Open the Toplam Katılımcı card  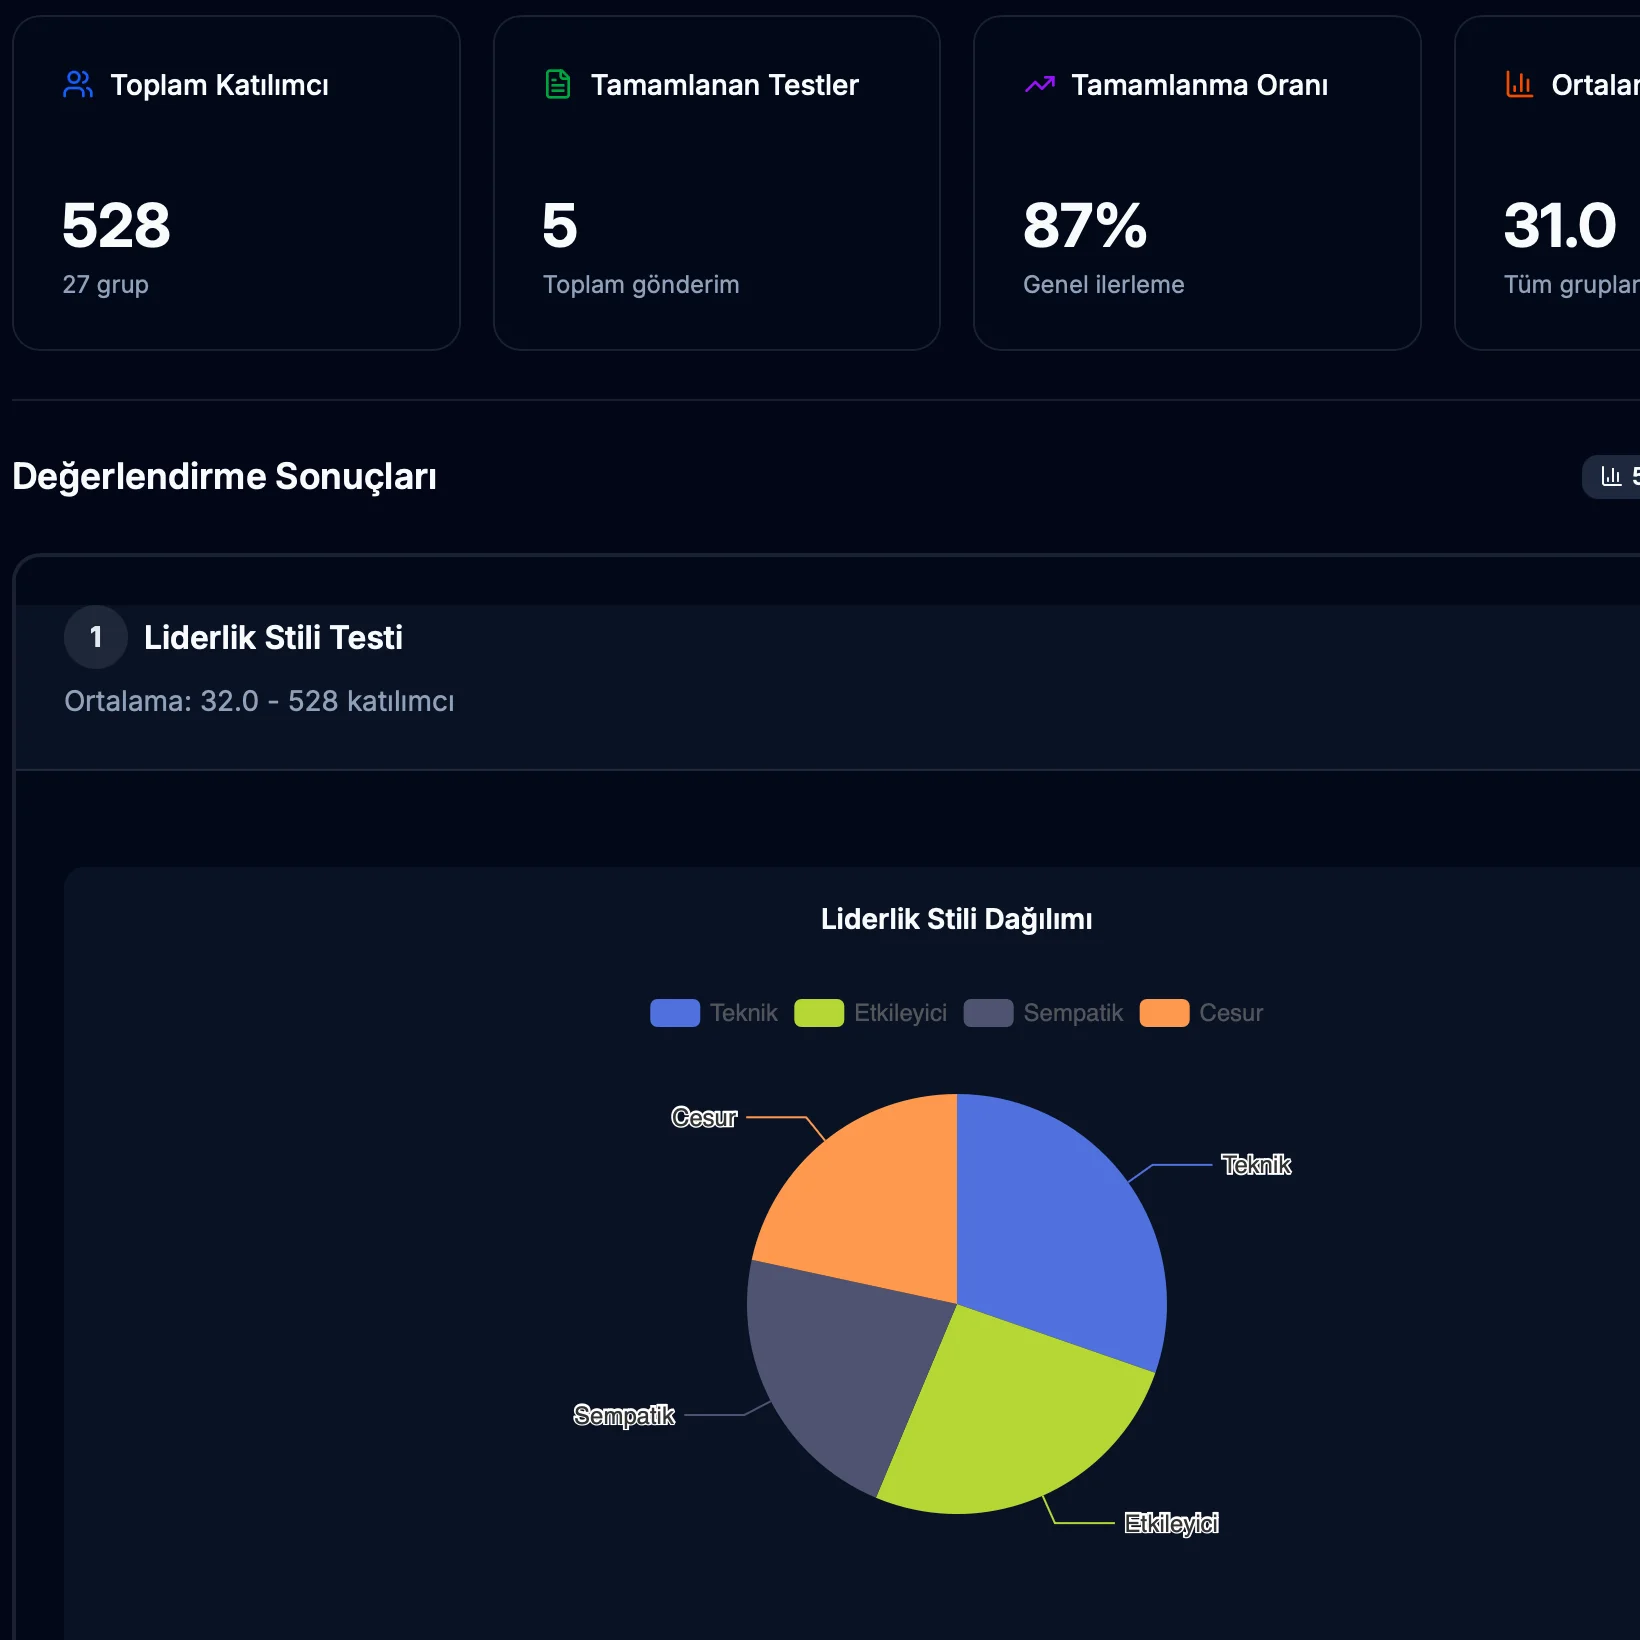pyautogui.click(x=236, y=183)
